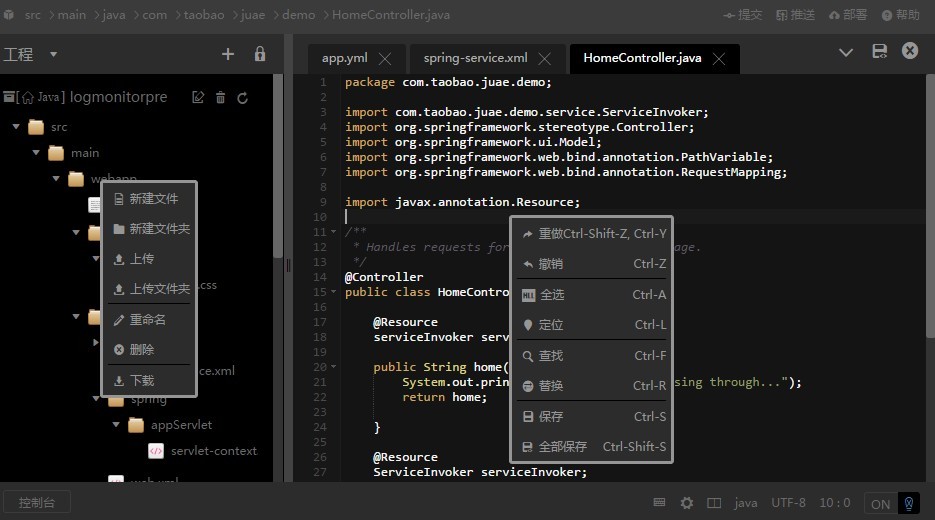Collapse the main folder arrow
This screenshot has width=935, height=520.
click(x=36, y=153)
